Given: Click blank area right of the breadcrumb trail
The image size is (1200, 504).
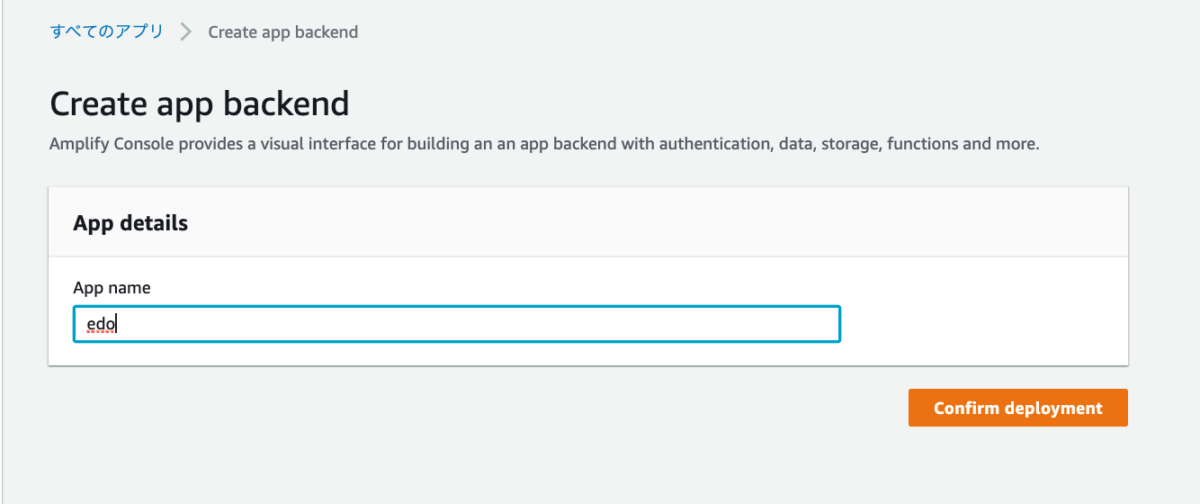Looking at the screenshot, I should click(700, 32).
